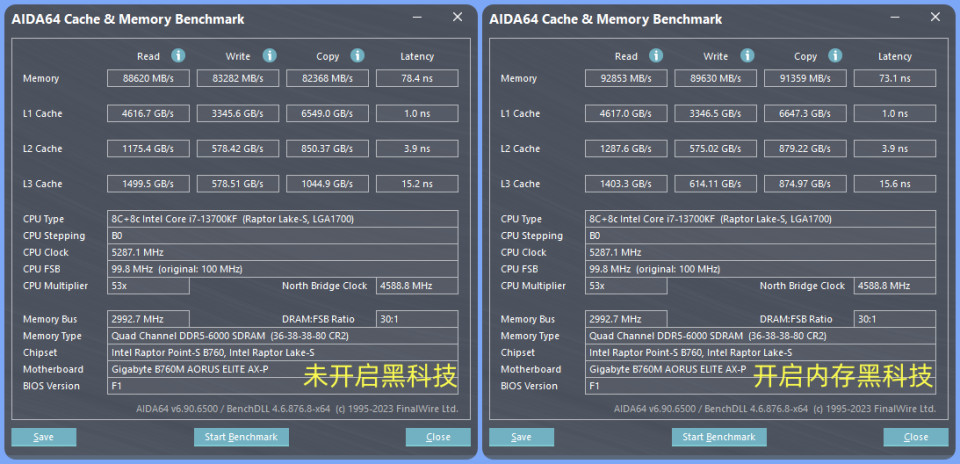Click the Write info icon in left window
The image size is (960, 464).
[x=269, y=56]
